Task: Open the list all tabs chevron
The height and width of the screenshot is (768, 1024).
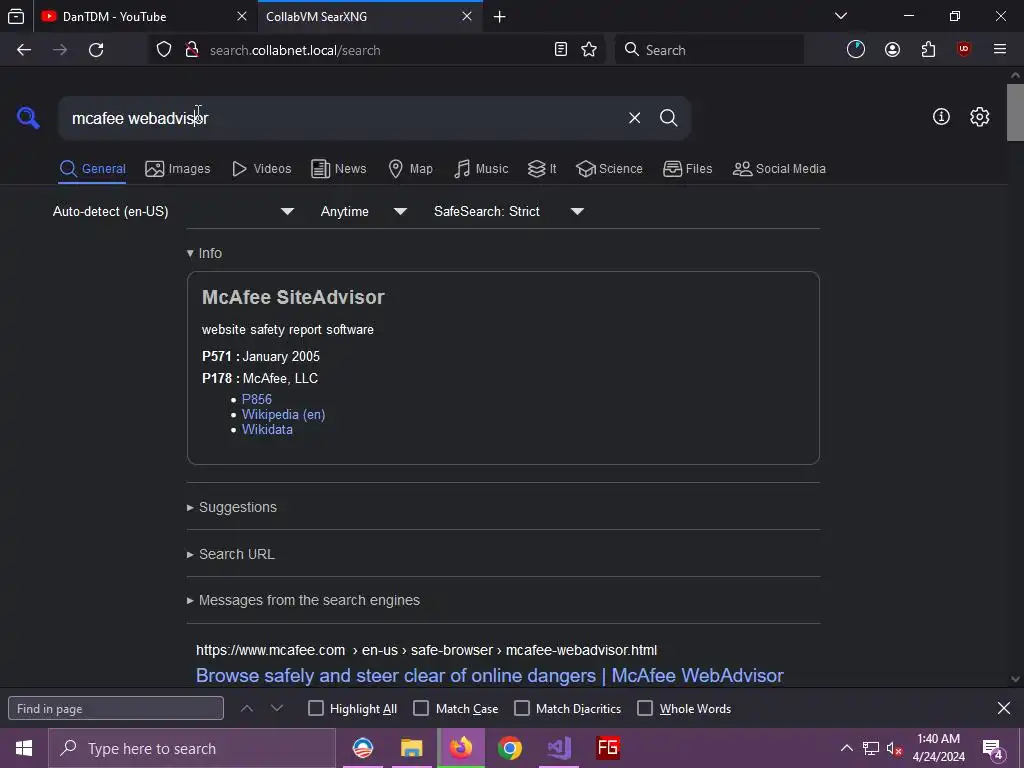Action: [841, 16]
